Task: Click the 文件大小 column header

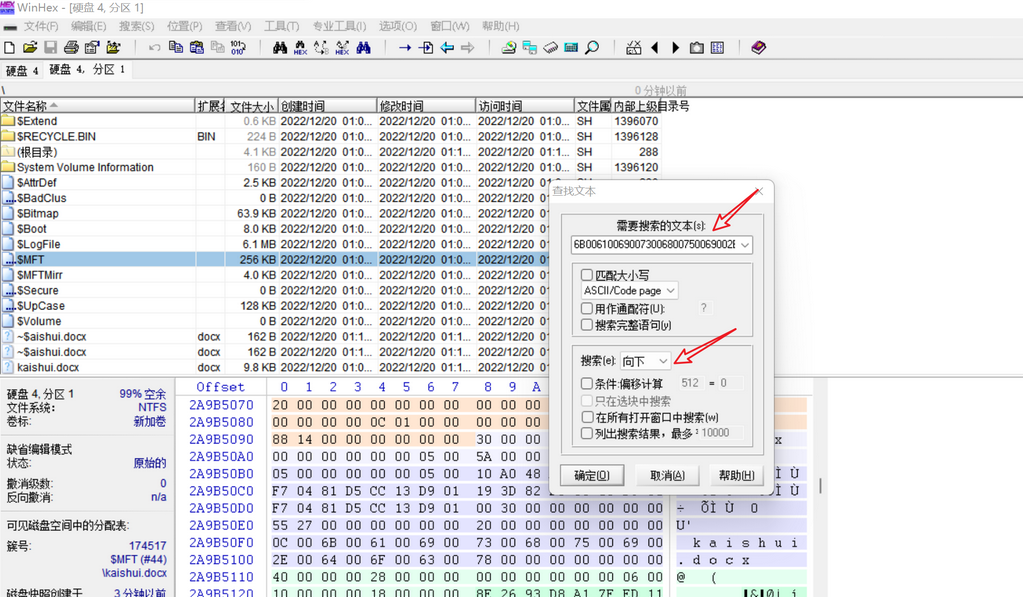Action: coord(252,106)
